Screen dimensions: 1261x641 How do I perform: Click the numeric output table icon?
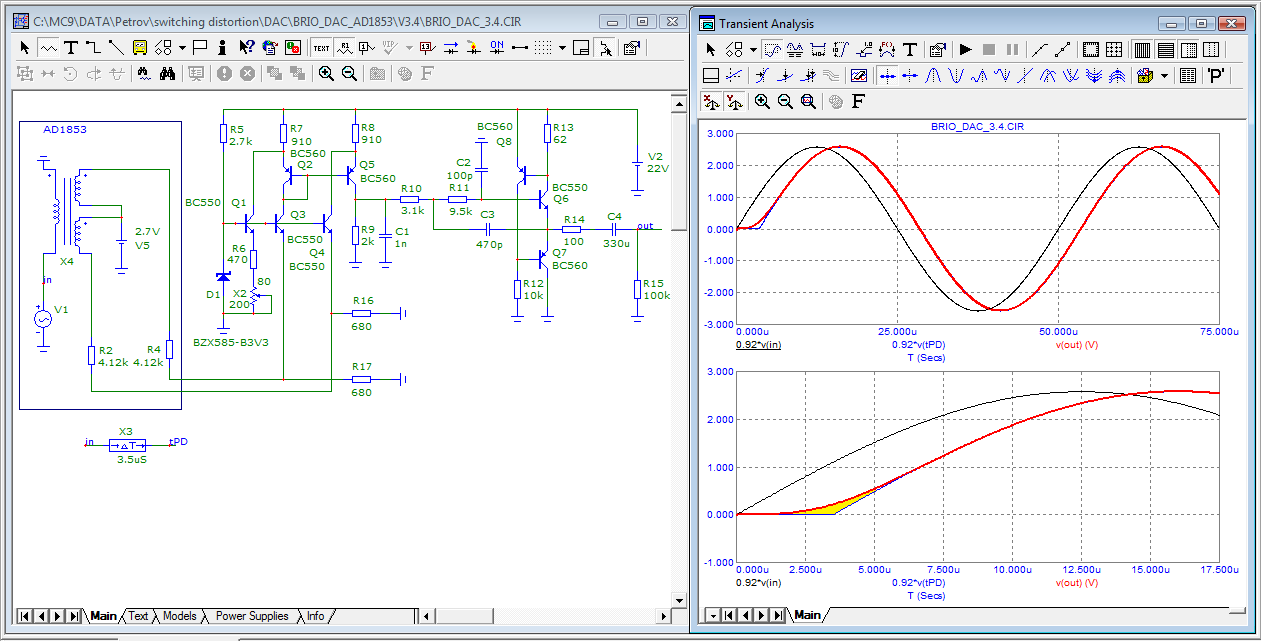(1188, 75)
